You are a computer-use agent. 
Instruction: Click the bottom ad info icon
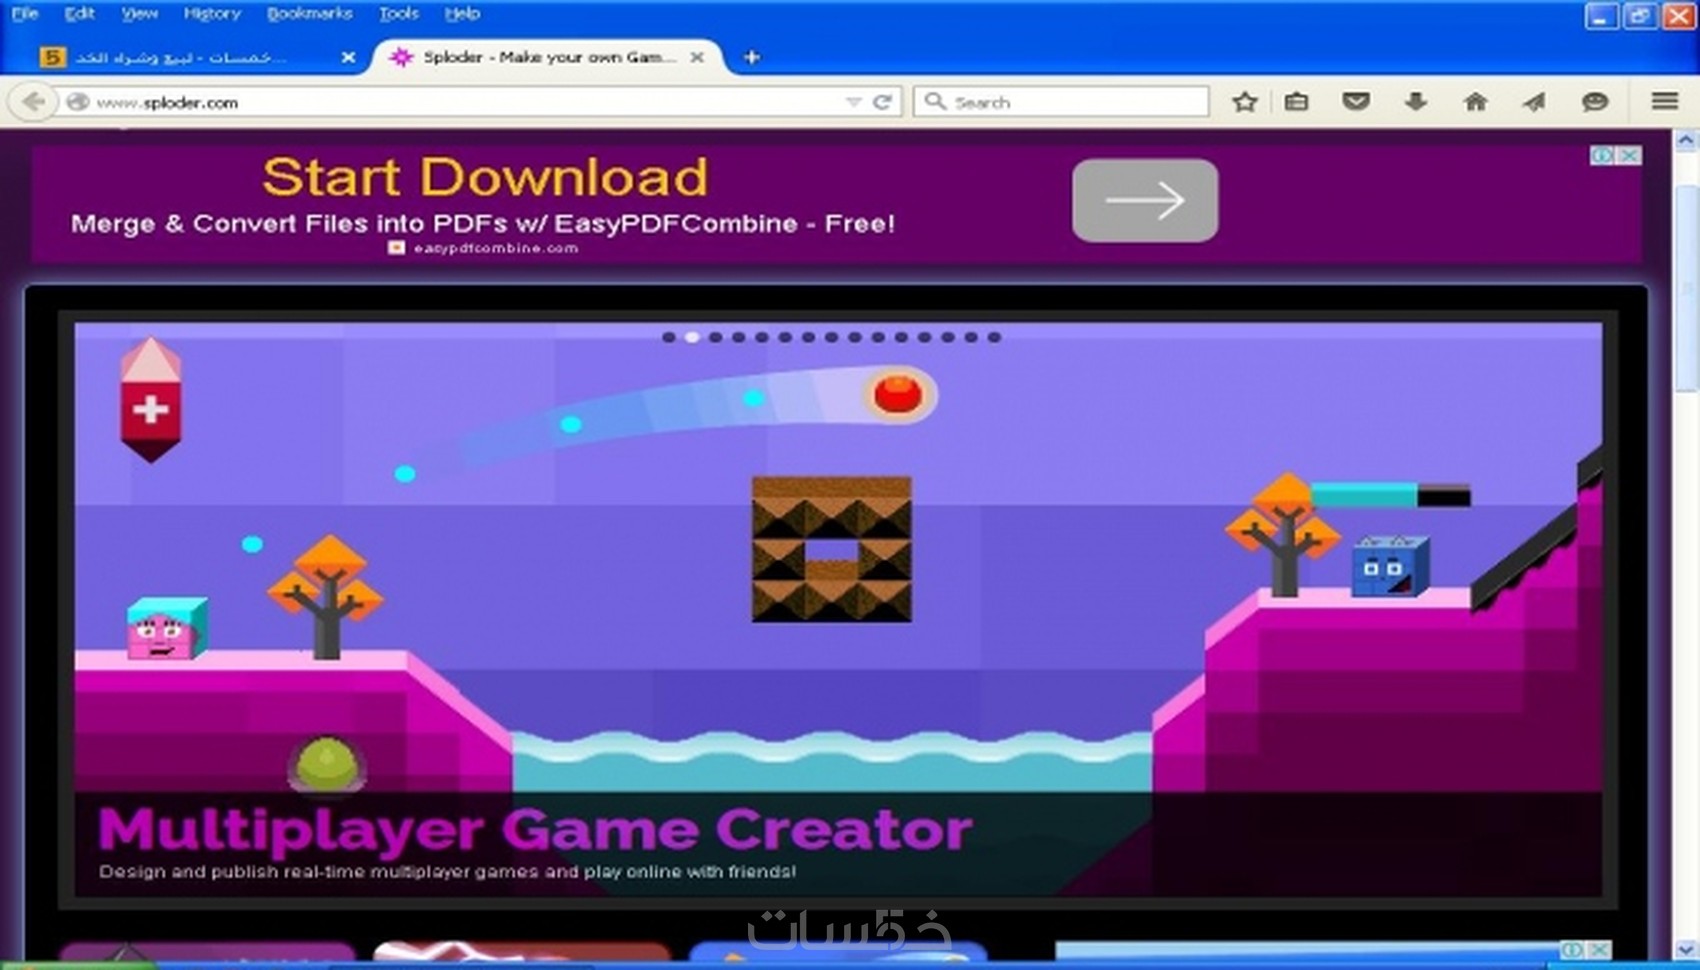pos(1573,950)
